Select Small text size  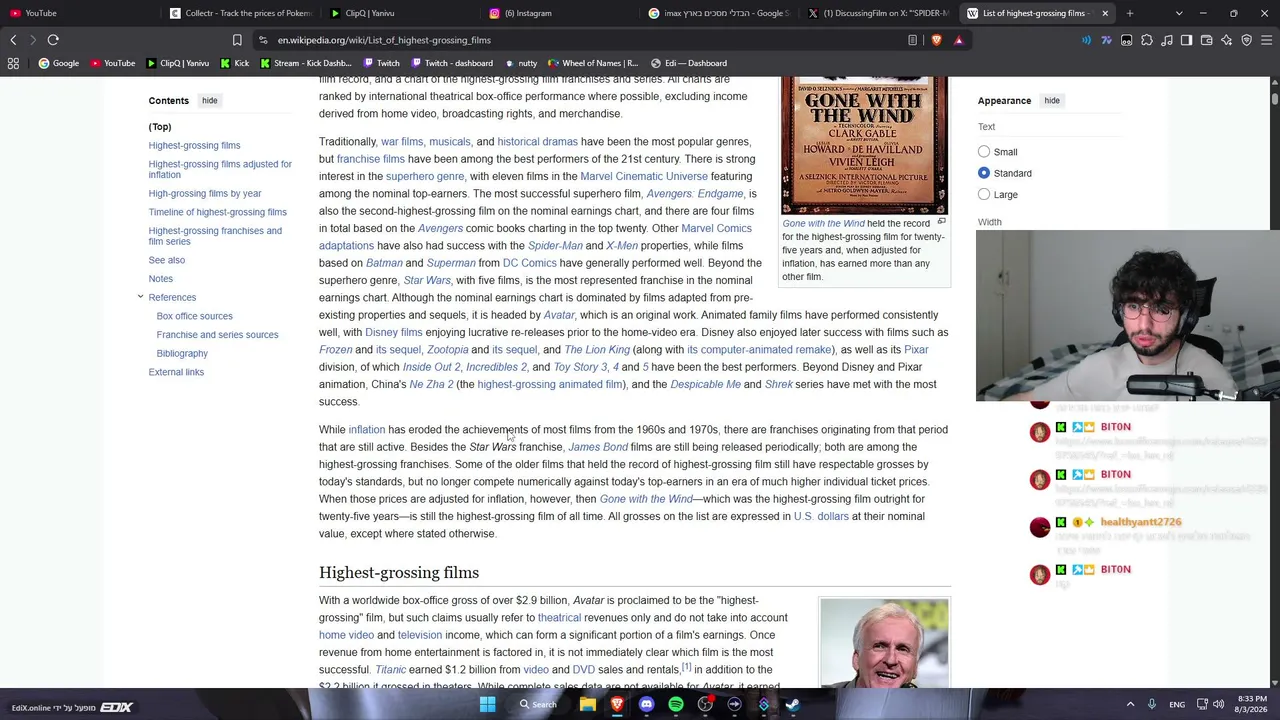tap(984, 152)
